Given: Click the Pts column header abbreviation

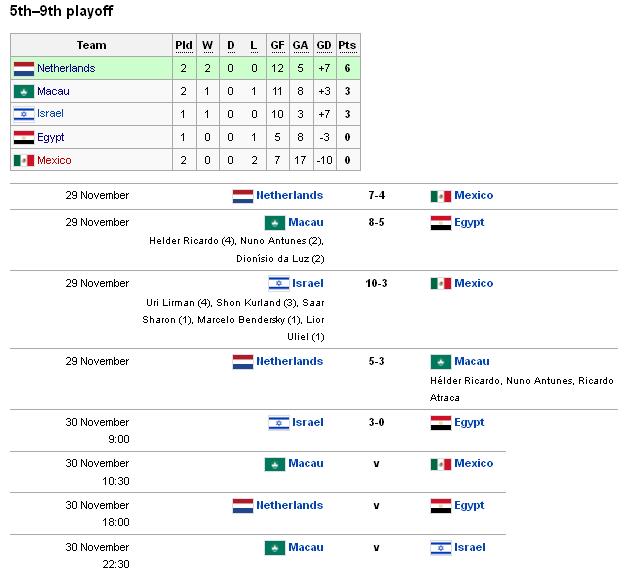Looking at the screenshot, I should [x=347, y=45].
